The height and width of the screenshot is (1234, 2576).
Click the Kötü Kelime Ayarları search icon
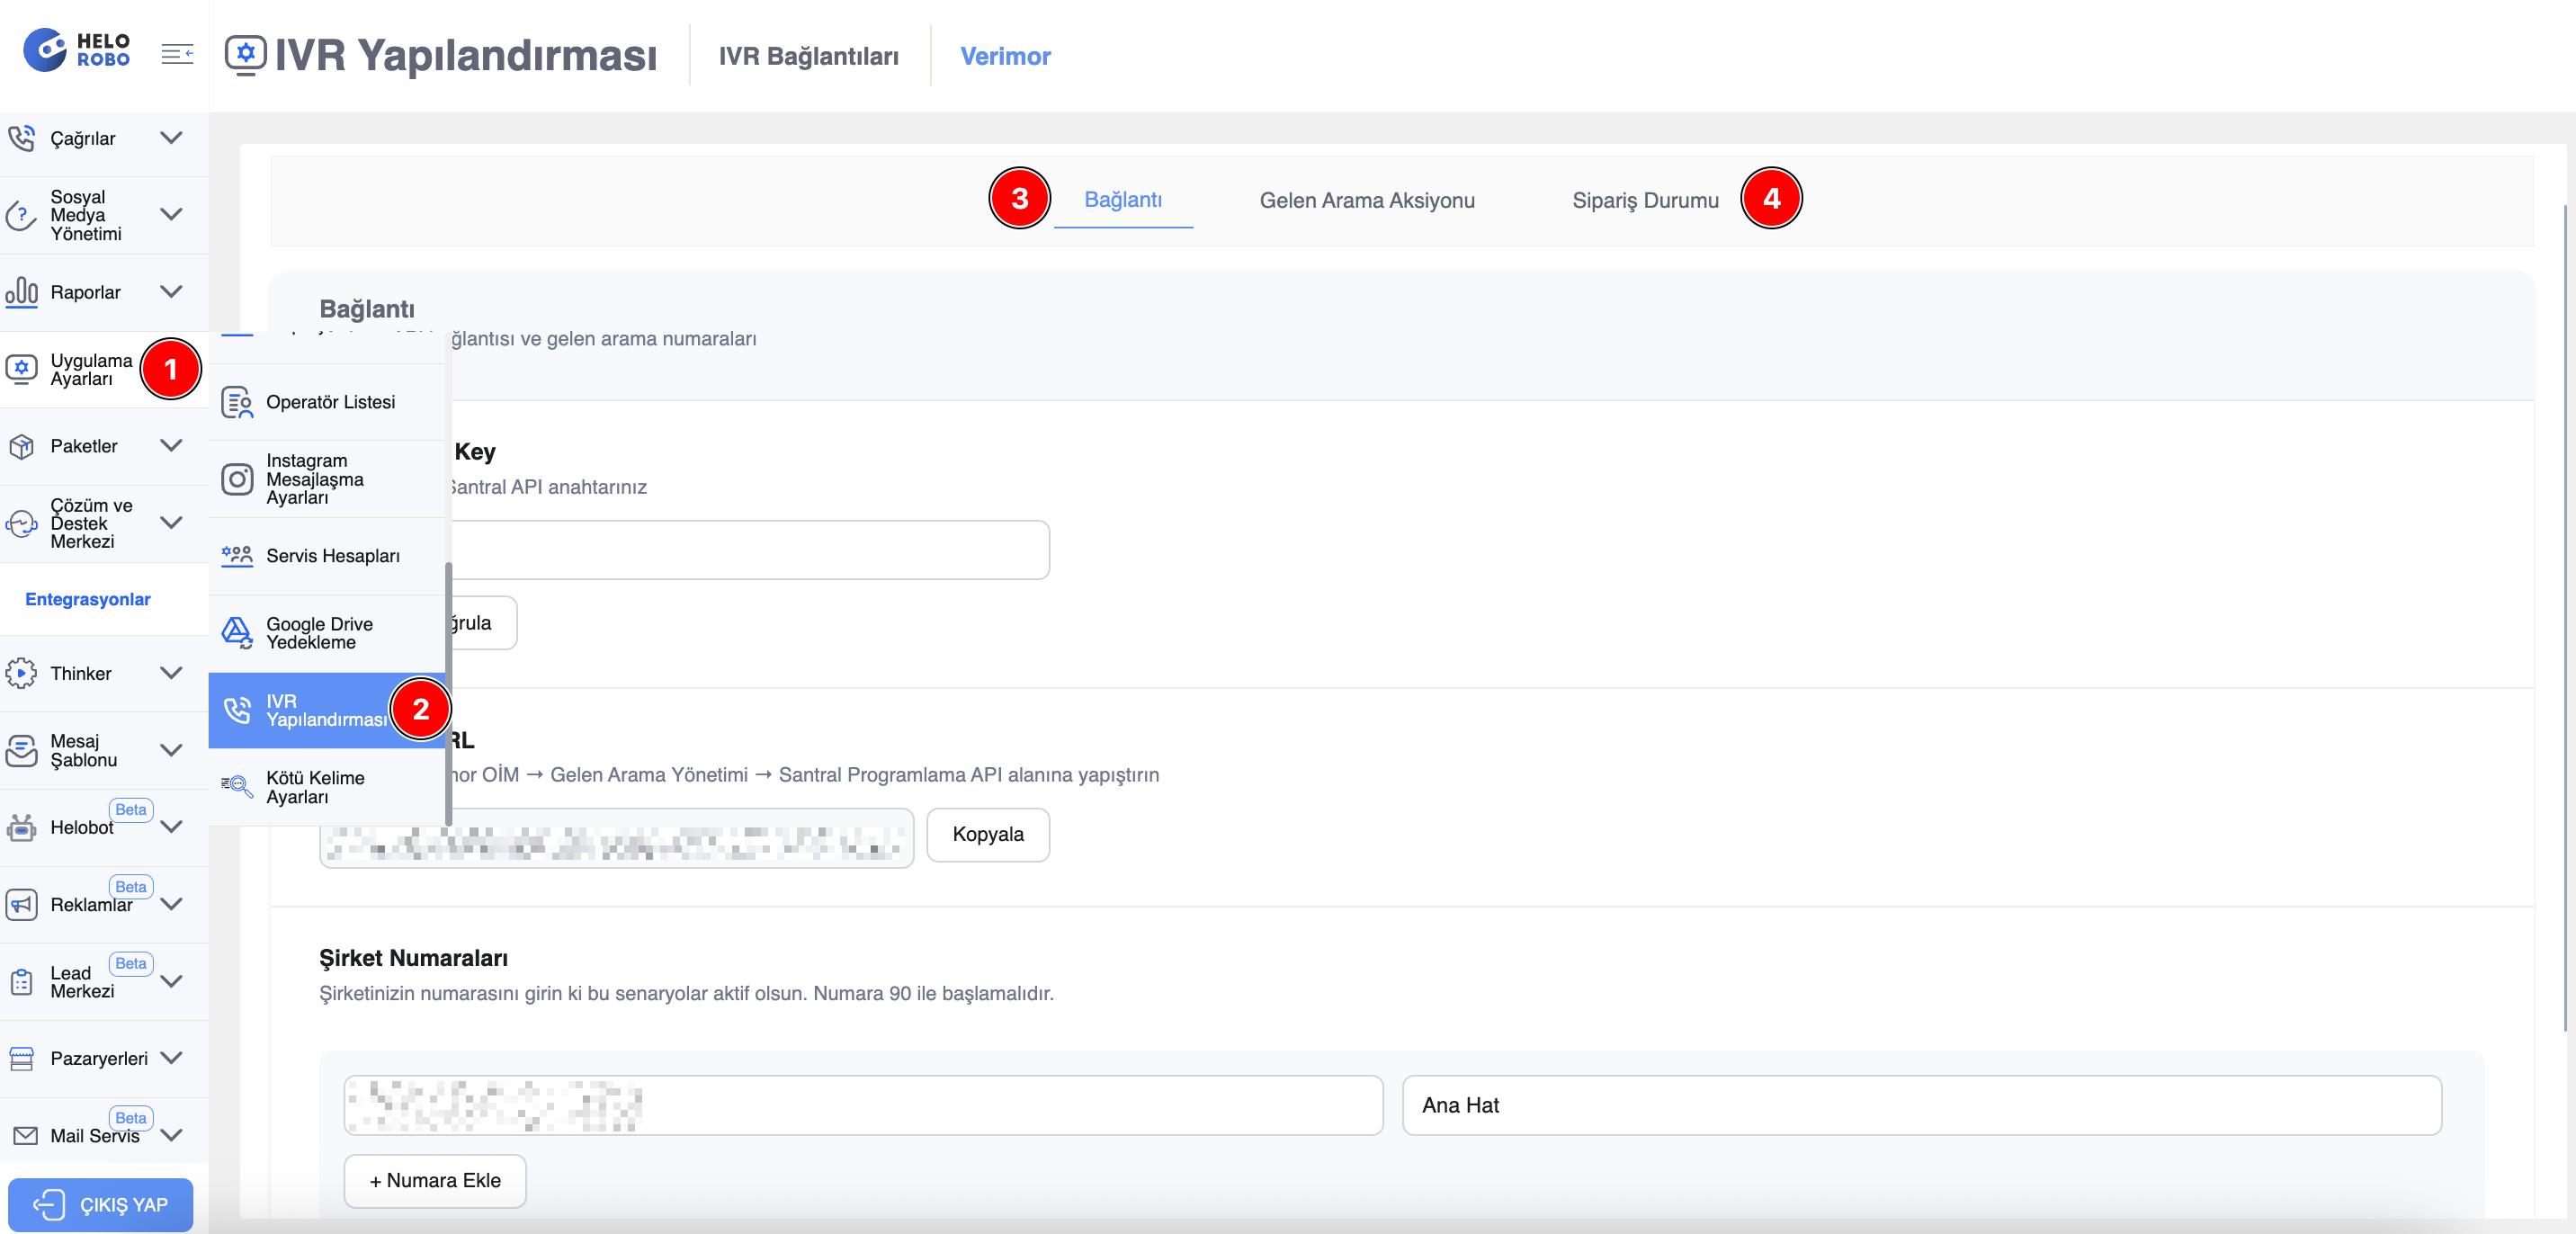coord(237,787)
